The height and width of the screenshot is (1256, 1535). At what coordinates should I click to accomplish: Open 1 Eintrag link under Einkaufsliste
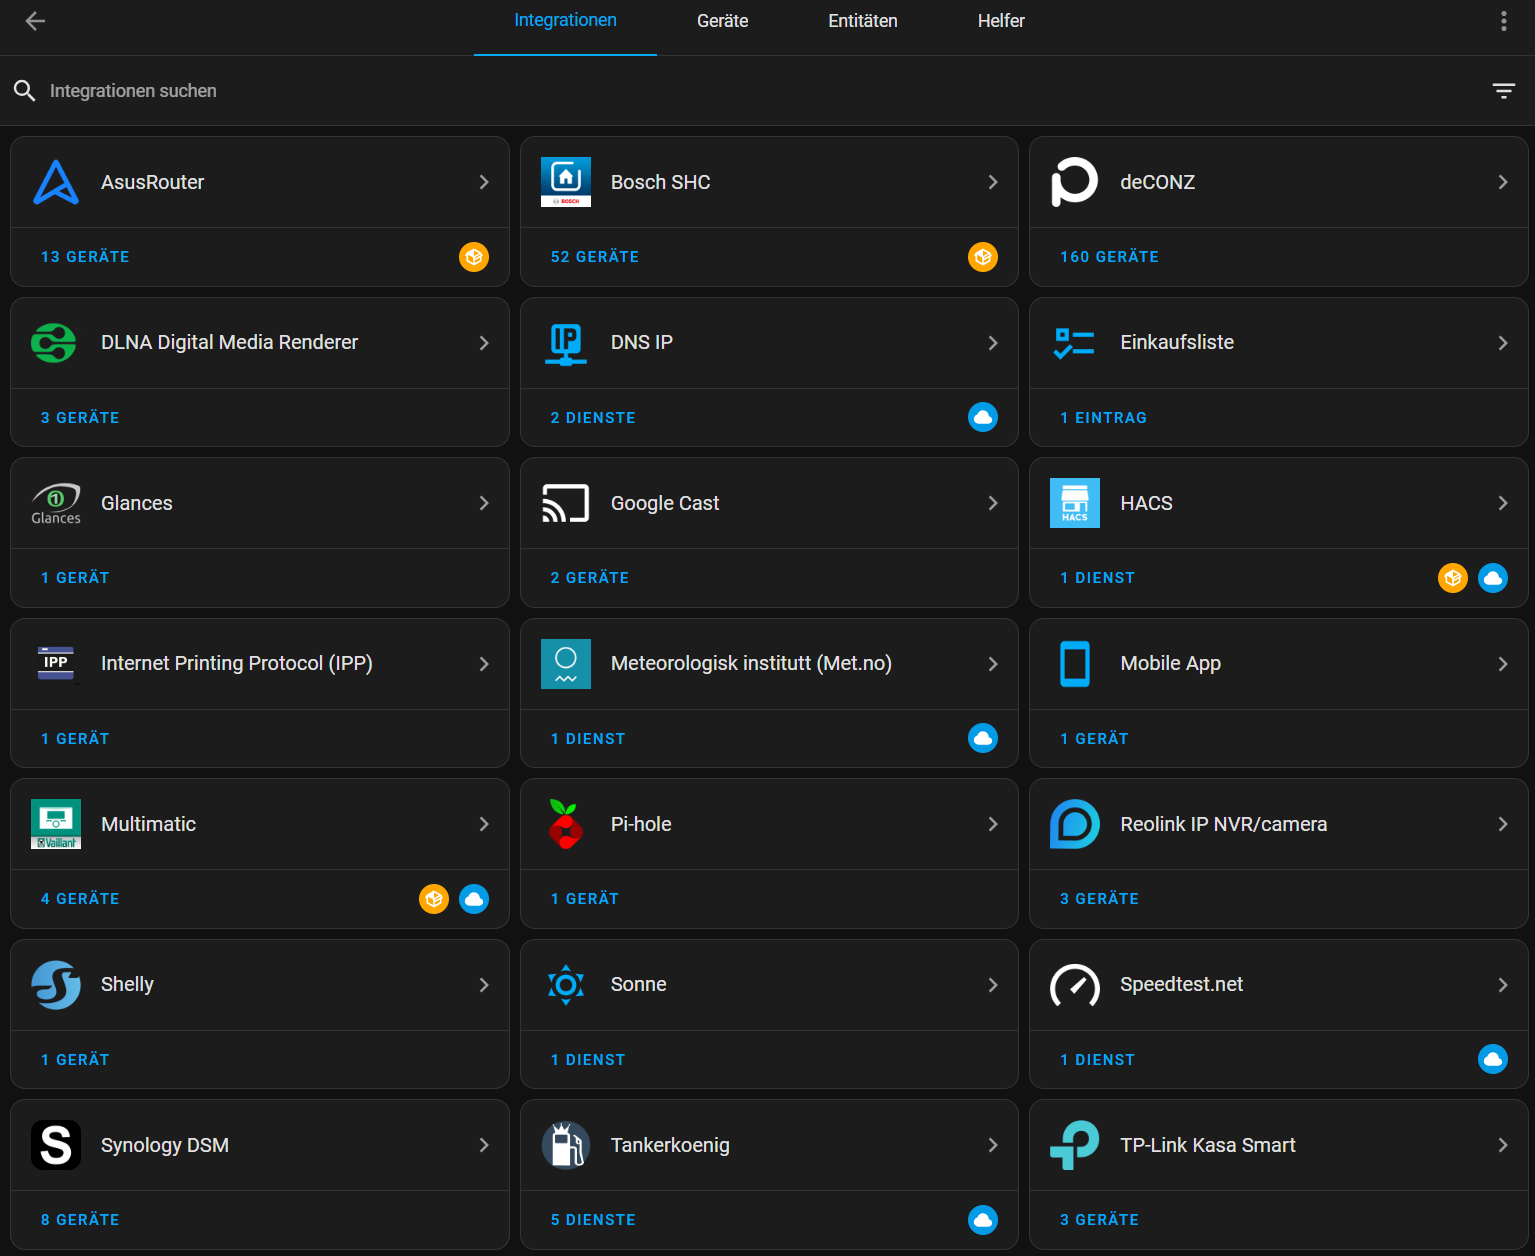tap(1103, 418)
